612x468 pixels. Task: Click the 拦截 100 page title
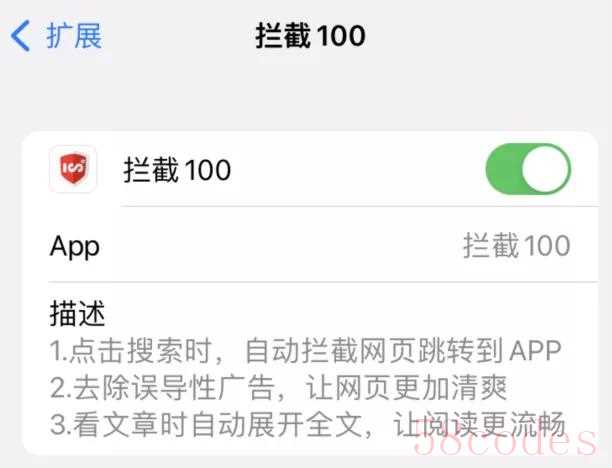[310, 36]
